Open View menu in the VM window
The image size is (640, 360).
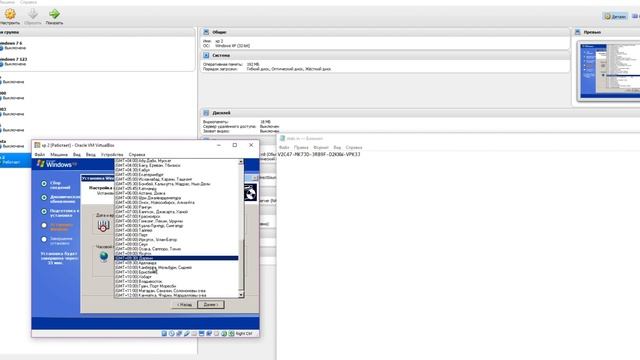(x=77, y=155)
